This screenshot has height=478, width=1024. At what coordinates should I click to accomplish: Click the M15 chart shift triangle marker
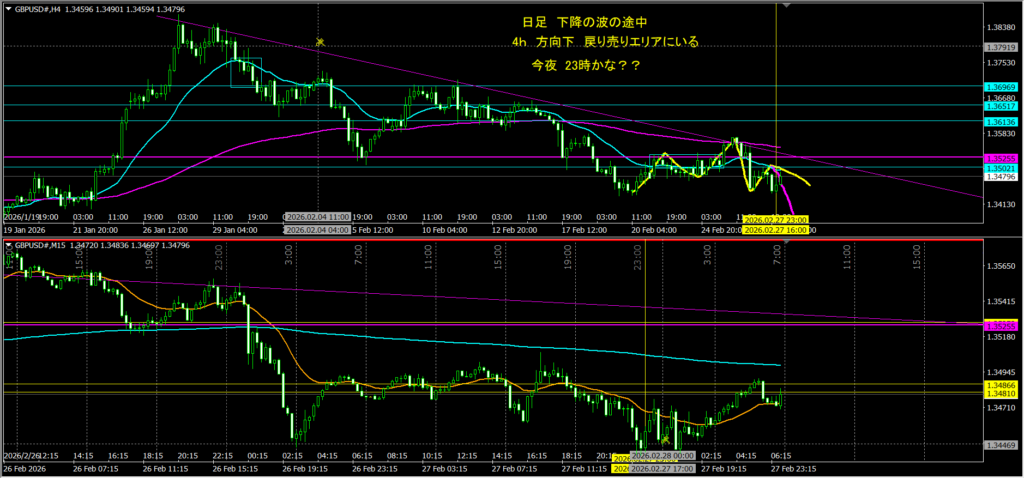tap(784, 243)
